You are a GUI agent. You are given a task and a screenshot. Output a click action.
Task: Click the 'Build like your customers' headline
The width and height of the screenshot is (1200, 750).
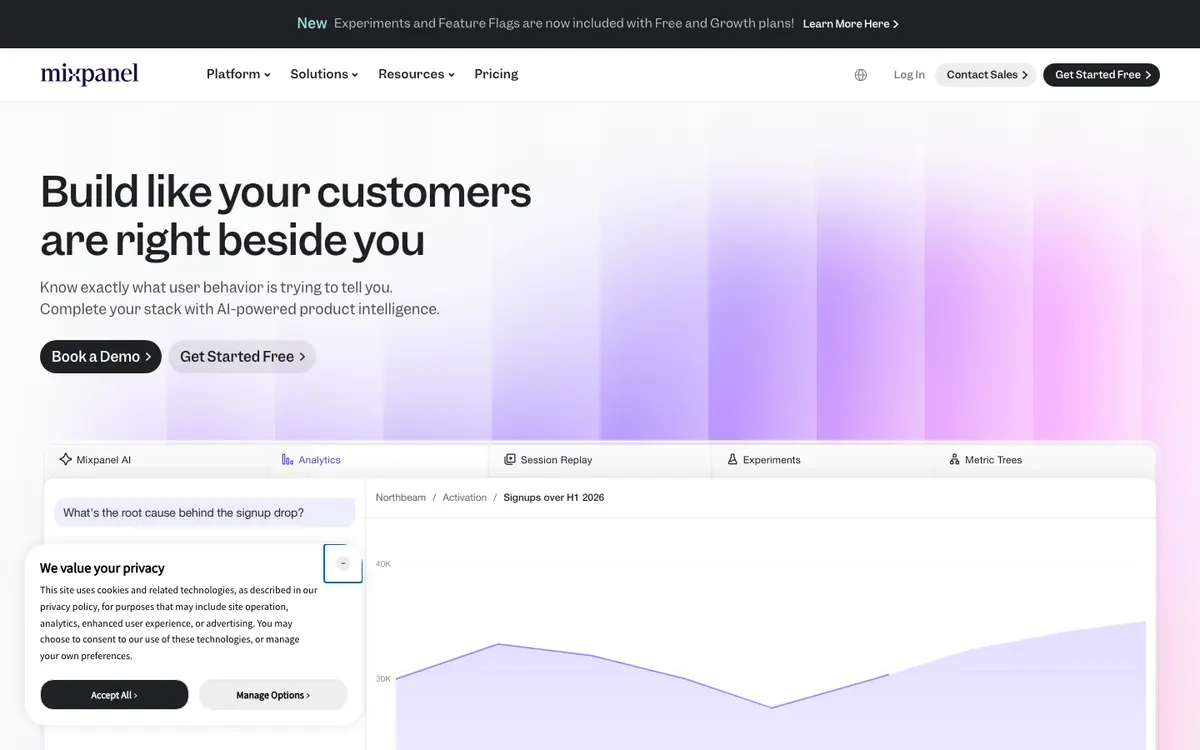pyautogui.click(x=286, y=216)
